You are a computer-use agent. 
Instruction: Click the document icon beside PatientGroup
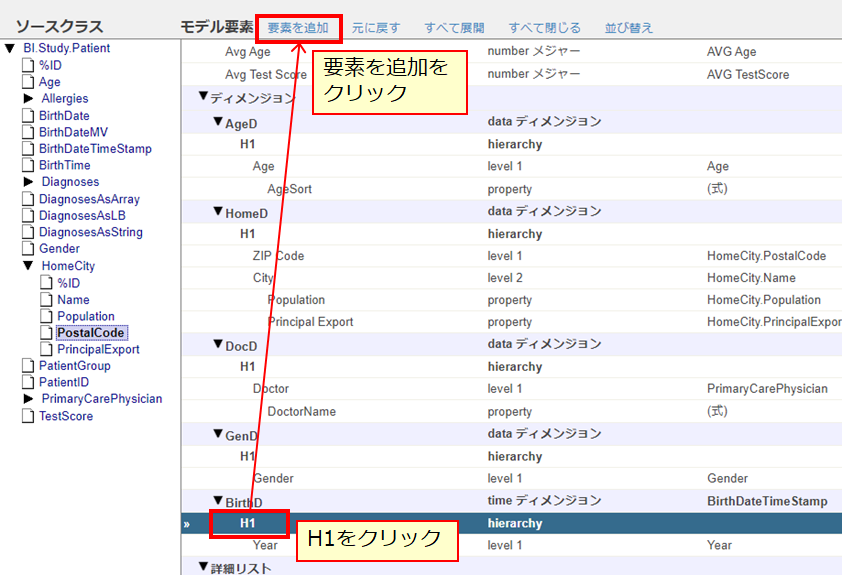[28, 366]
